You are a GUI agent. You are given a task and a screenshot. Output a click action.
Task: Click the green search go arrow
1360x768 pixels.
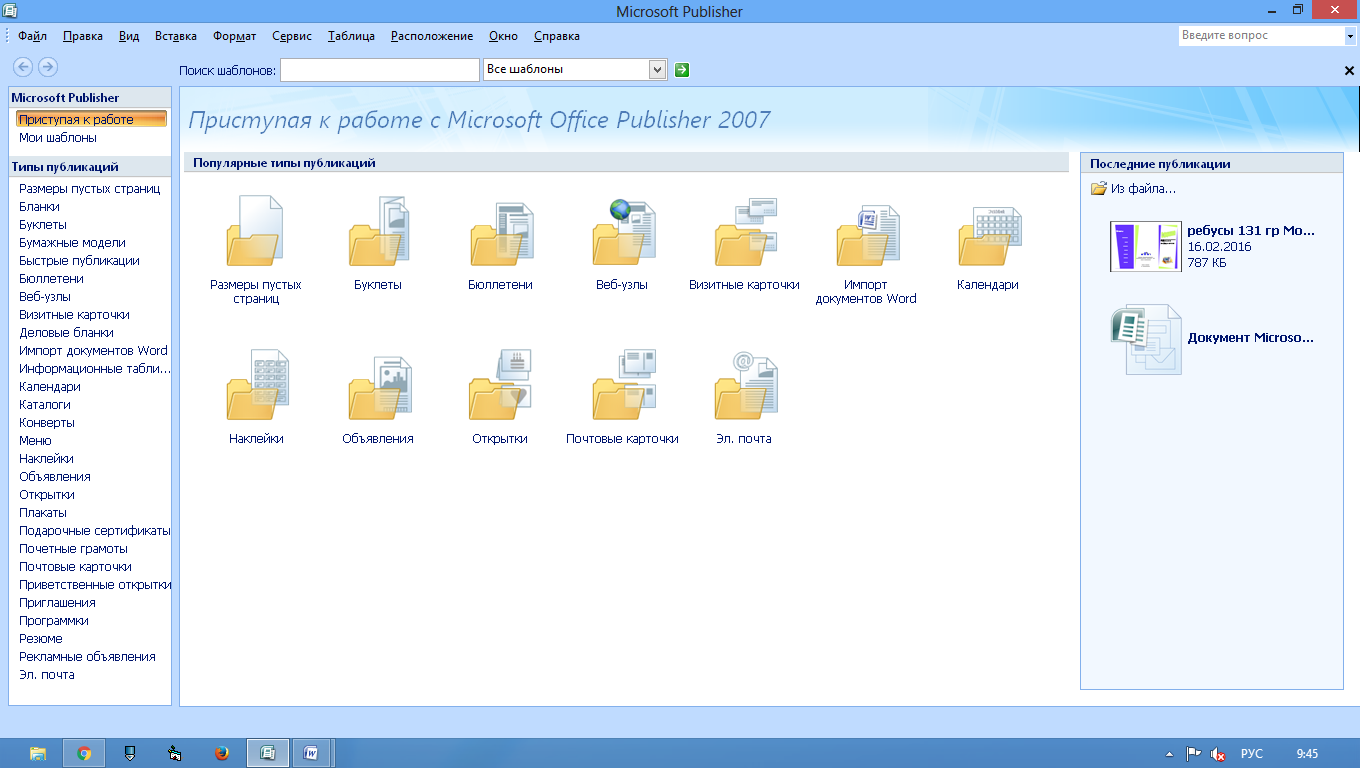pyautogui.click(x=682, y=69)
